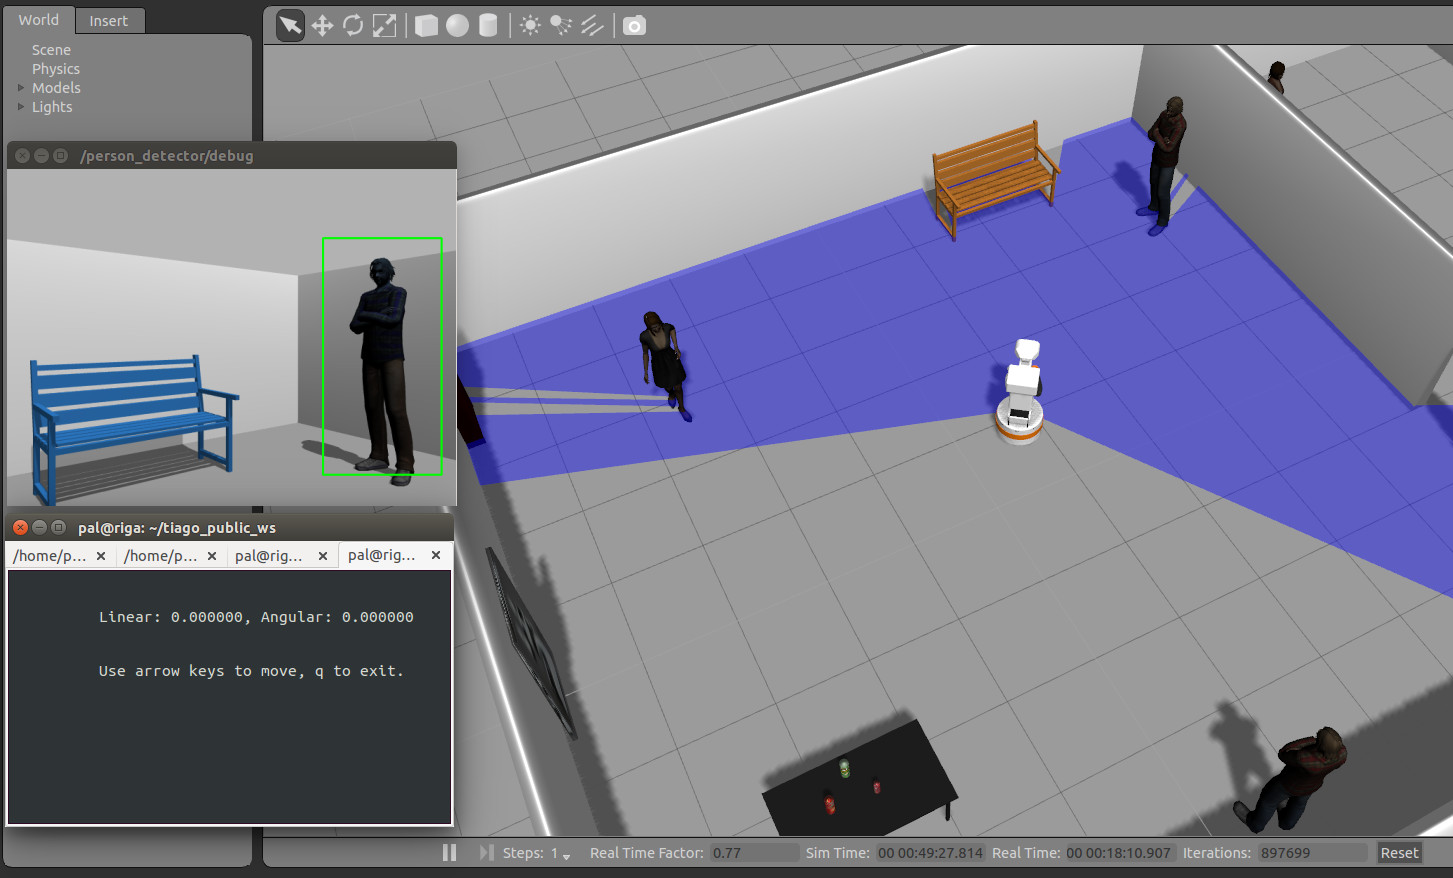The image size is (1453, 878).
Task: Take a screenshot with camera icon
Action: click(634, 25)
